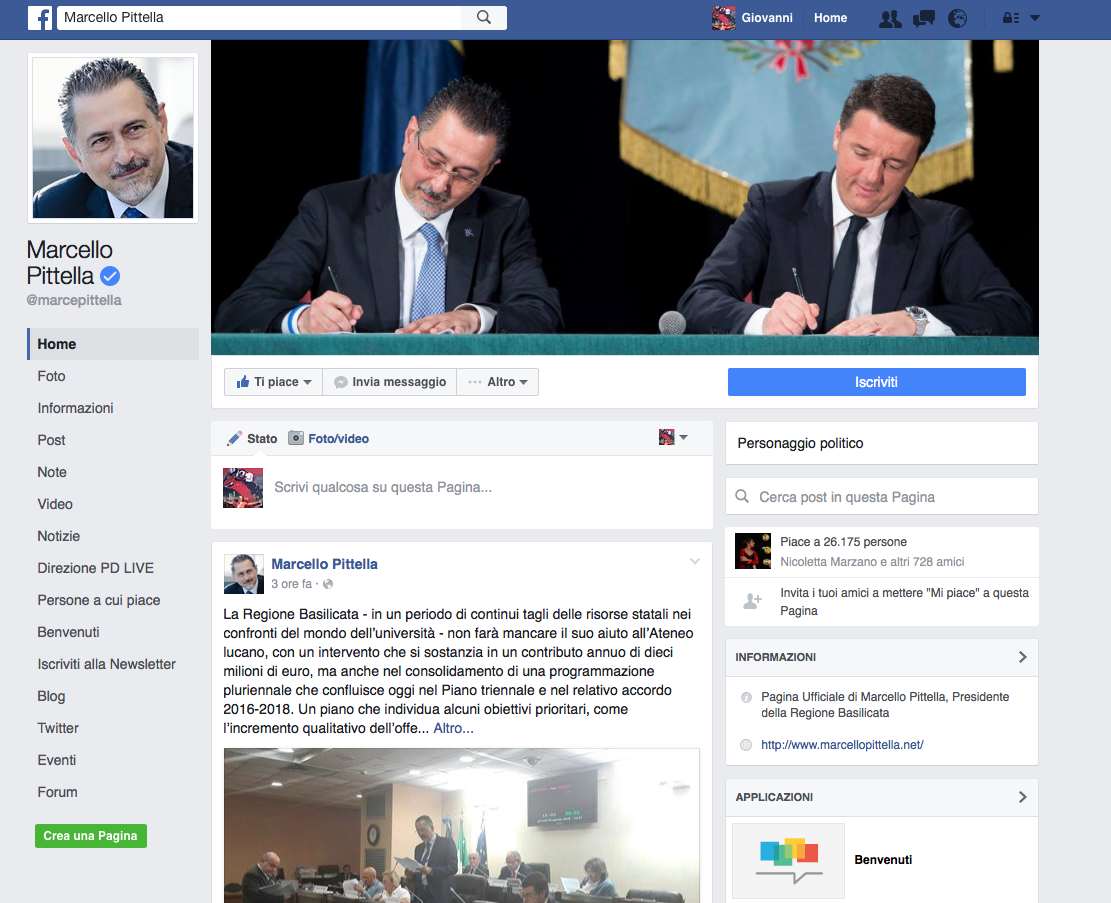Image resolution: width=1111 pixels, height=903 pixels.
Task: Click the search magnifier button
Action: [x=484, y=17]
